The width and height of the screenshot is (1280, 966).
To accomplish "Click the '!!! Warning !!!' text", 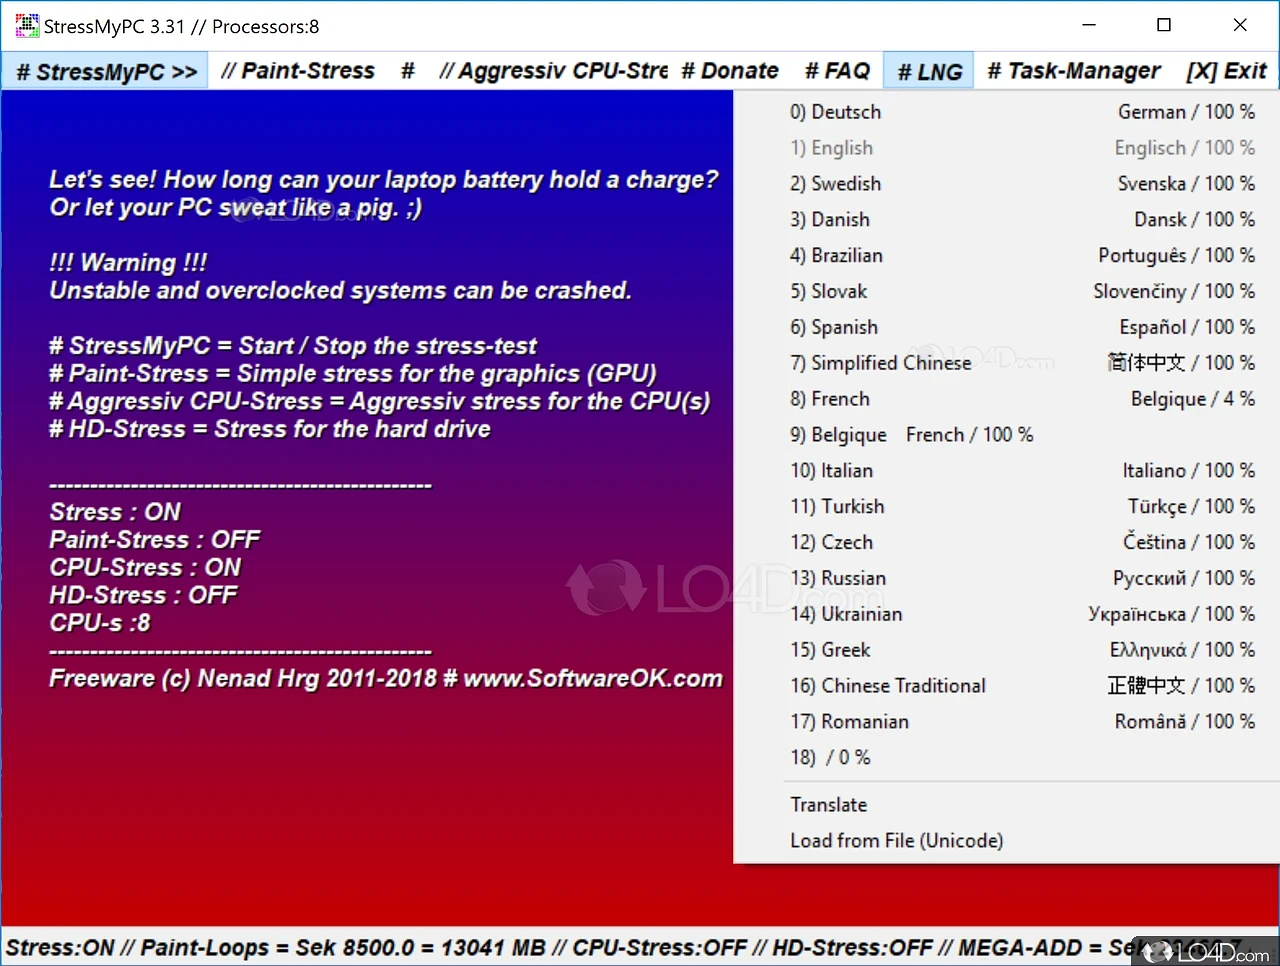I will (128, 263).
